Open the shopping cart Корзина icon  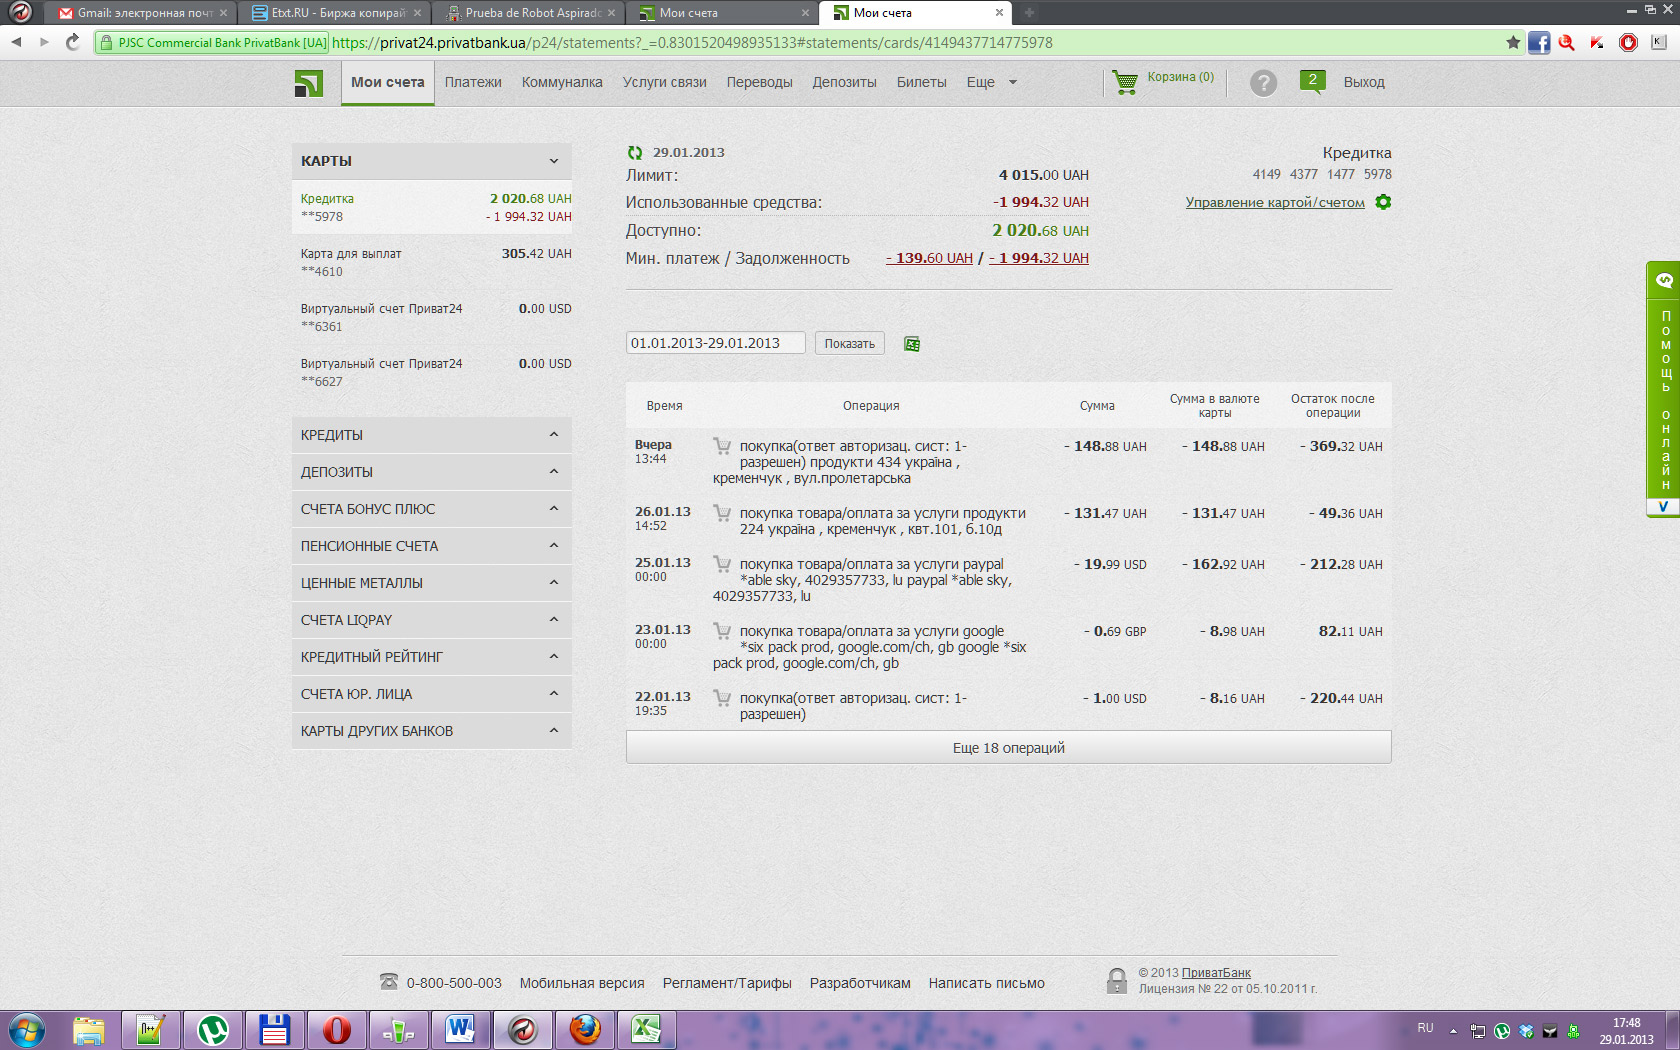point(1125,82)
